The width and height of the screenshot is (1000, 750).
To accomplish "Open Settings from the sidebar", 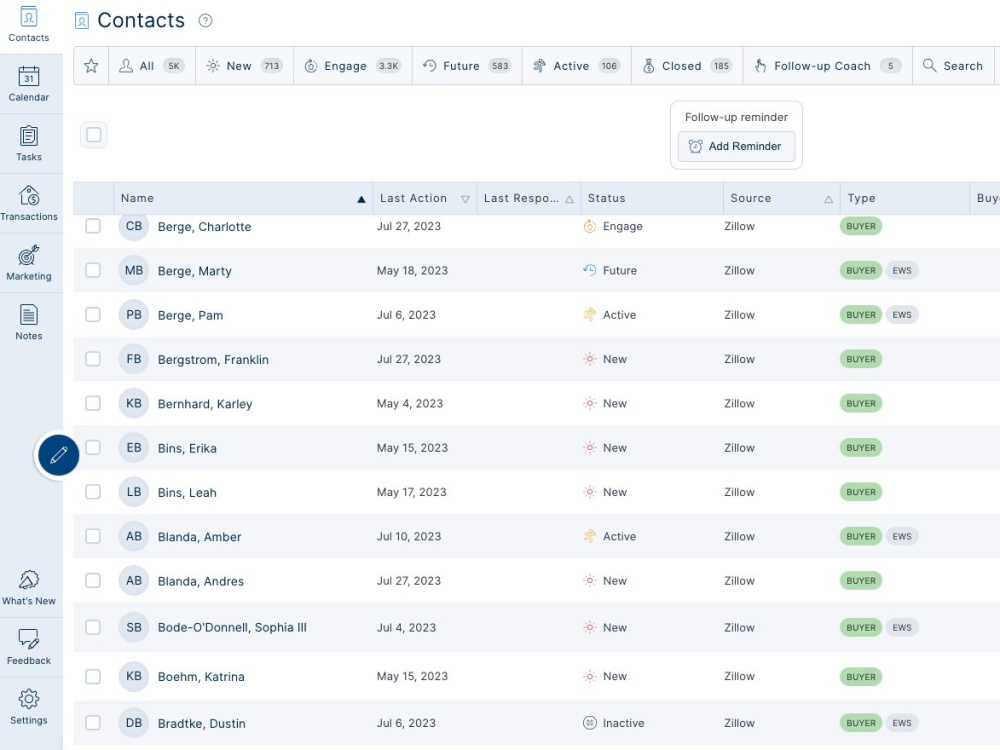I will 29,707.
